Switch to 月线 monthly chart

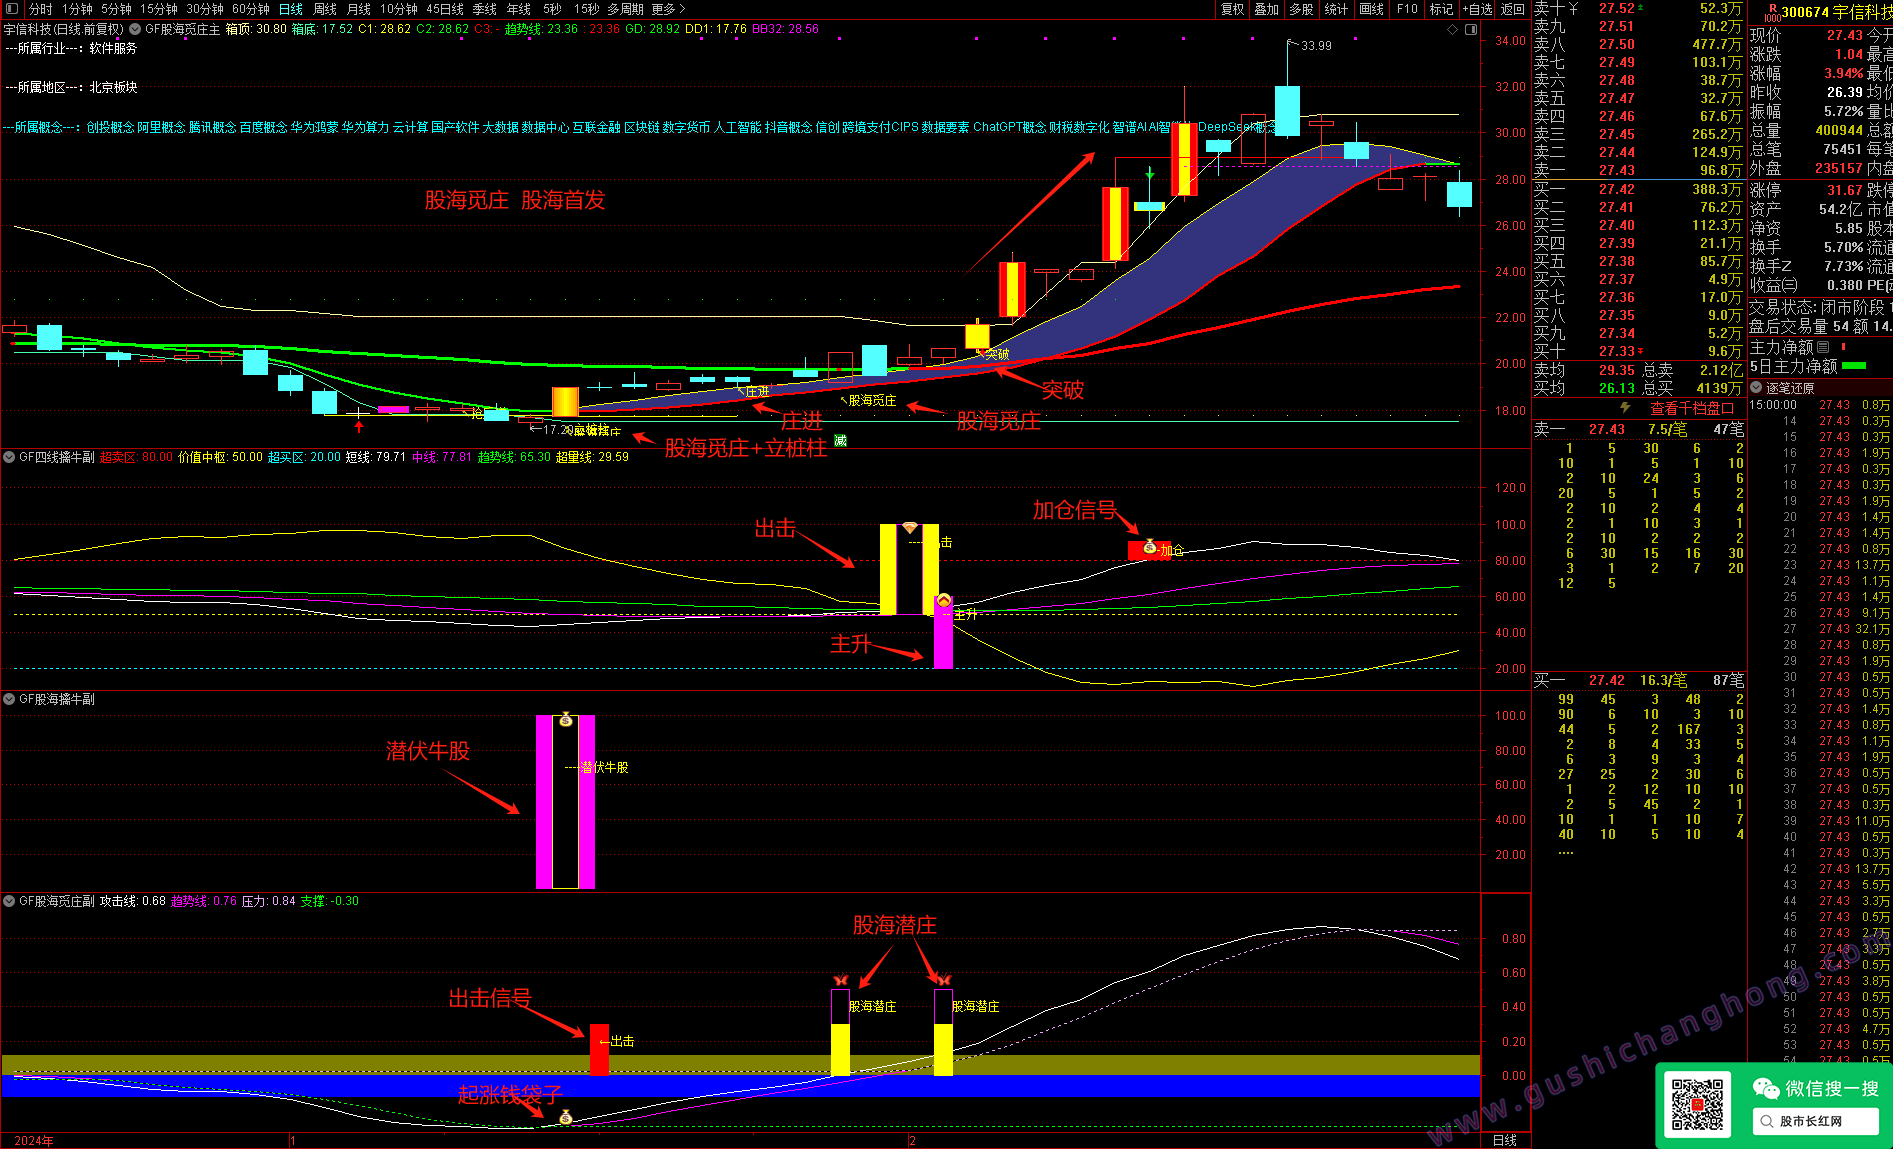point(358,9)
